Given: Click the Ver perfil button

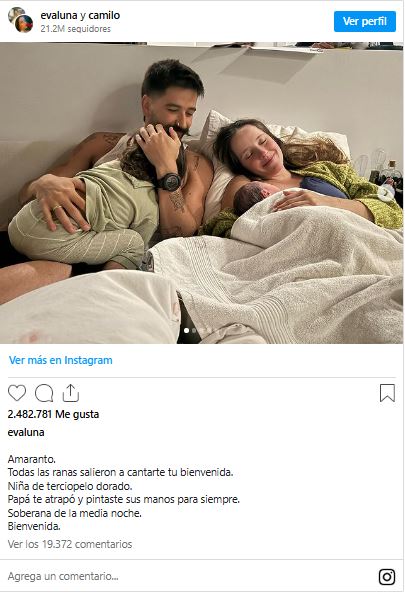Looking at the screenshot, I should click(365, 21).
